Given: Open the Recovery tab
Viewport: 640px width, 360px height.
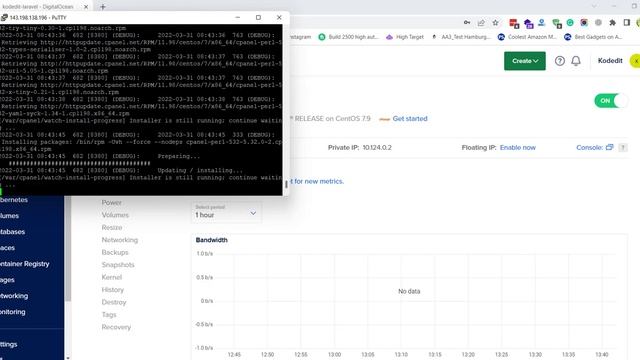Looking at the screenshot, I should point(116,327).
